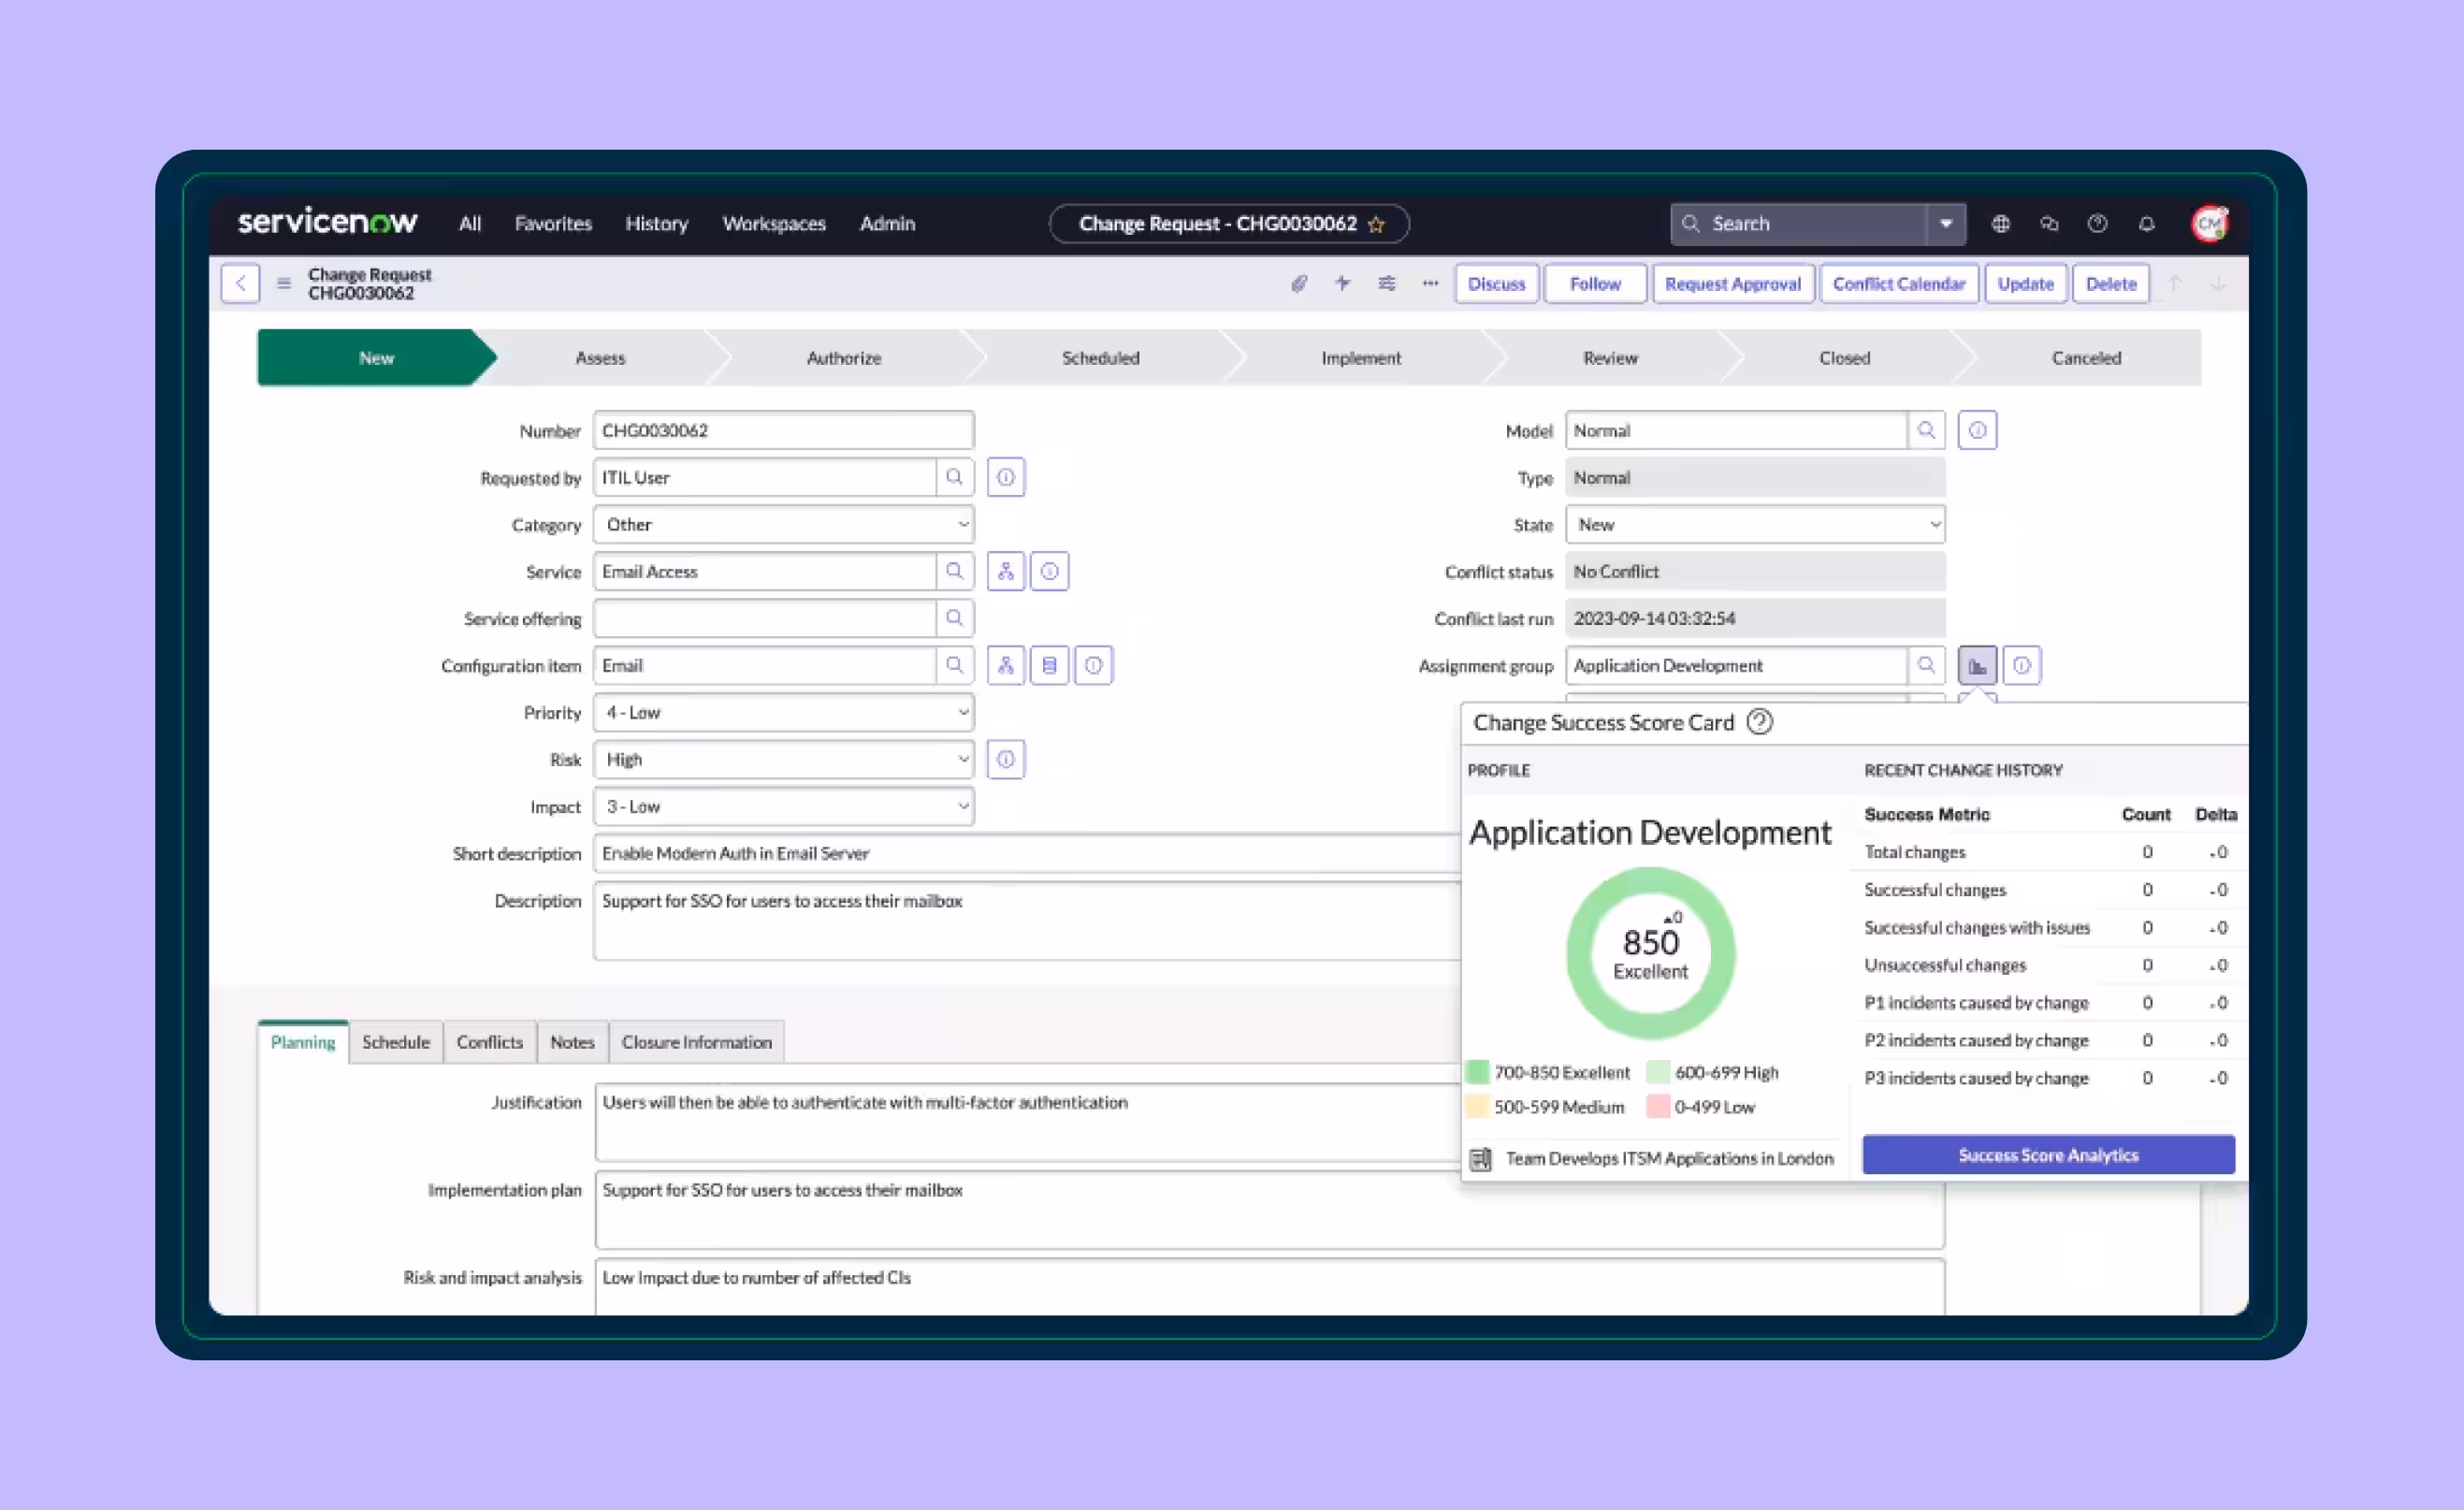The height and width of the screenshot is (1510, 2464).
Task: Open the notifications bell
Action: [x=2147, y=224]
